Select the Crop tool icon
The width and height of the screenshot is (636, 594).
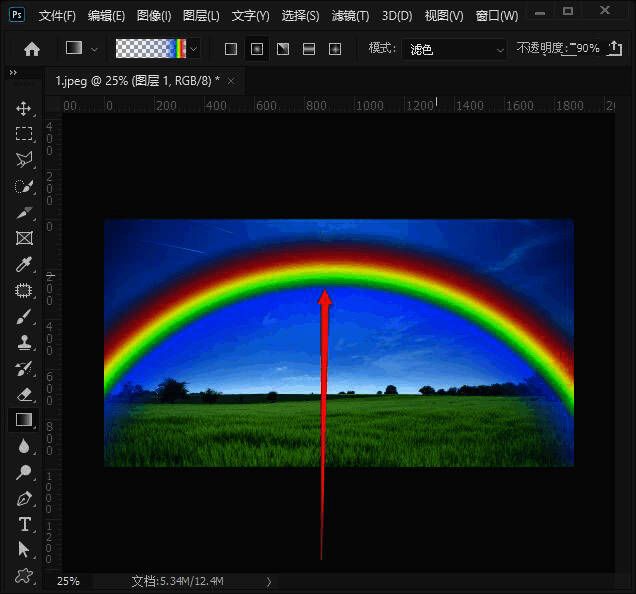[24, 212]
